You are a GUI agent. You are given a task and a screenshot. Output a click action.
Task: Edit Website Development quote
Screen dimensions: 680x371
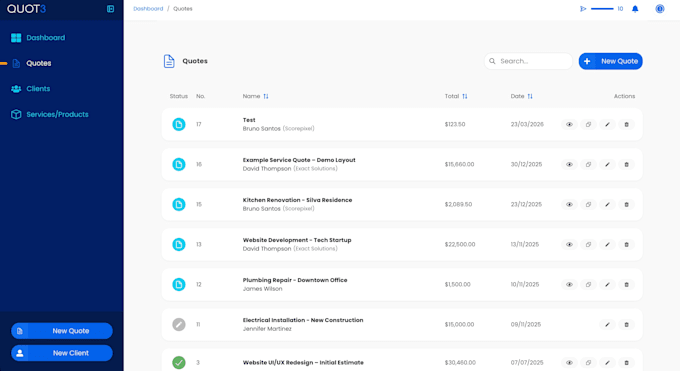point(608,245)
